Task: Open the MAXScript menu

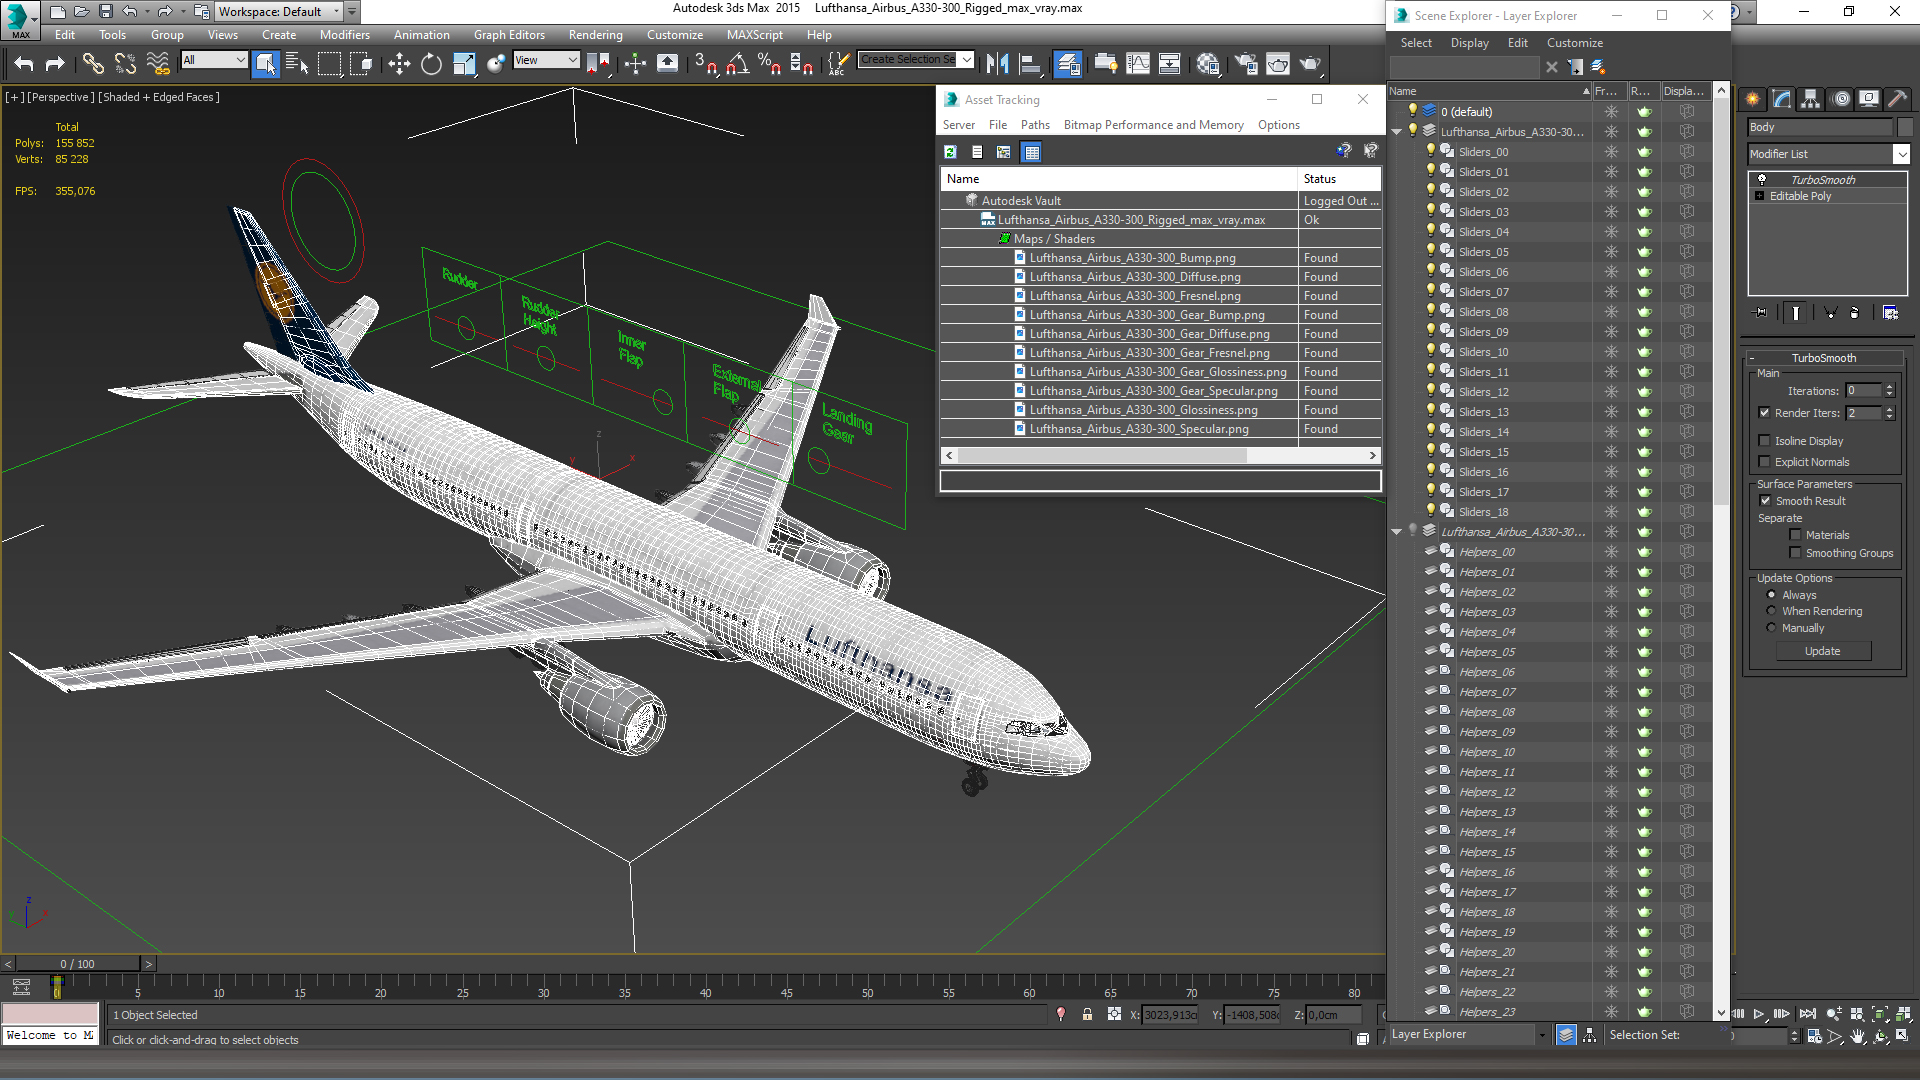Action: [755, 35]
